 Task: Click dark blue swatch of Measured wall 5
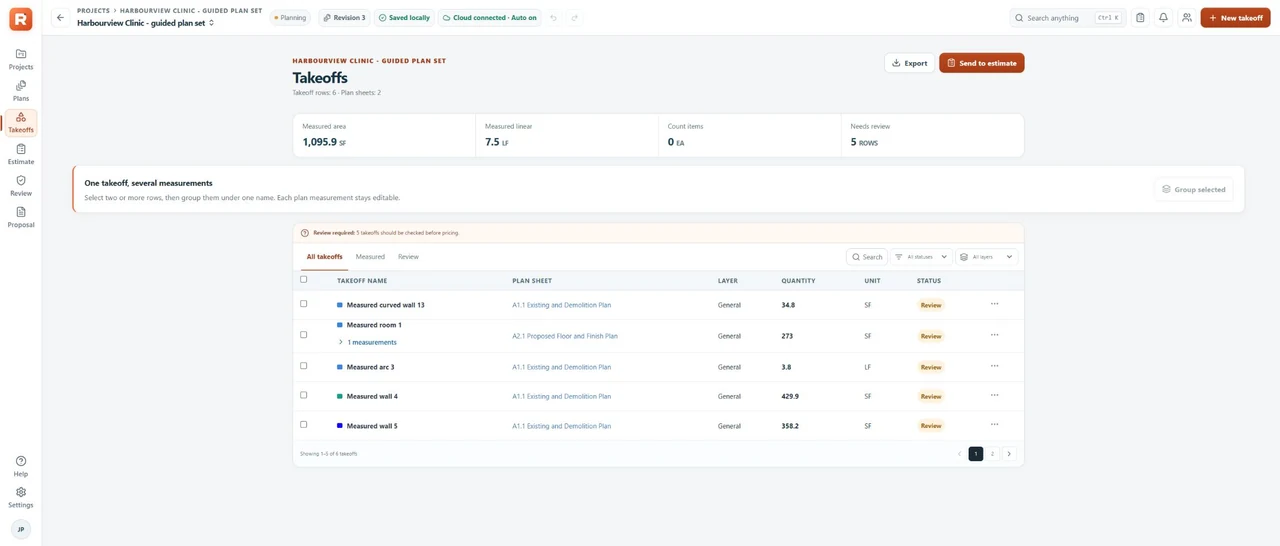(340, 426)
